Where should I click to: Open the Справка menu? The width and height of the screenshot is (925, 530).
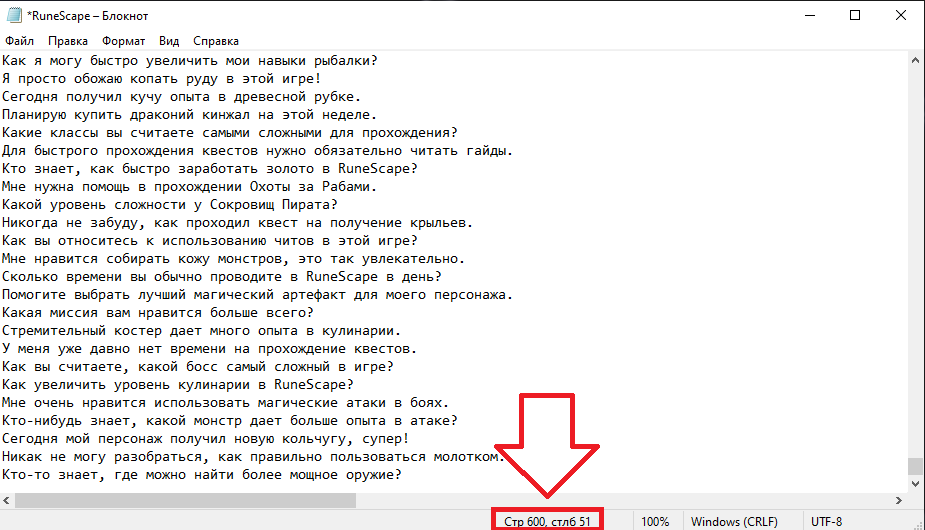pos(216,41)
